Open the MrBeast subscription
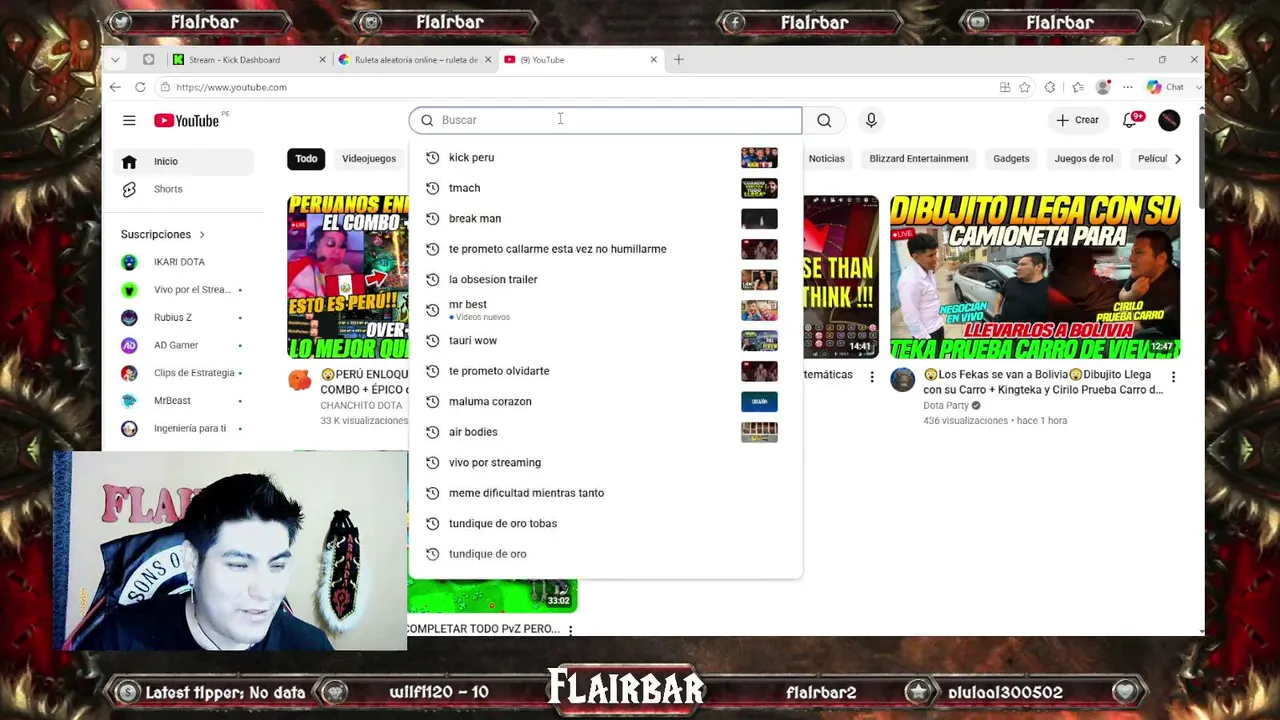The width and height of the screenshot is (1280, 720). coord(181,401)
